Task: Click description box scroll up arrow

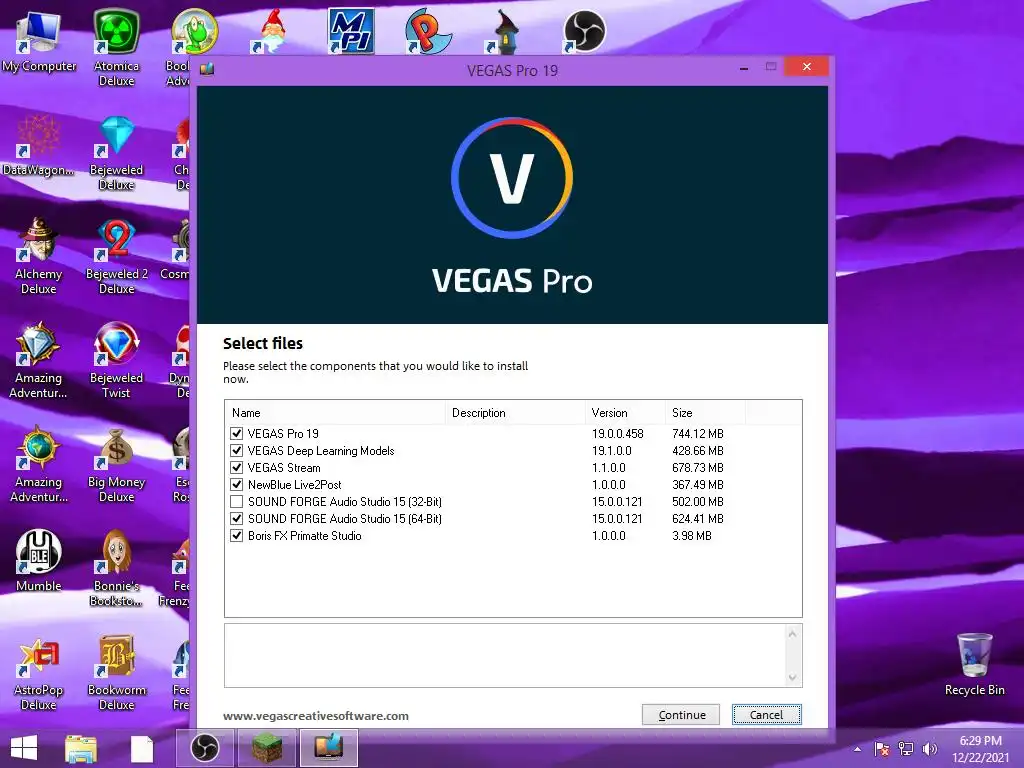Action: (793, 634)
